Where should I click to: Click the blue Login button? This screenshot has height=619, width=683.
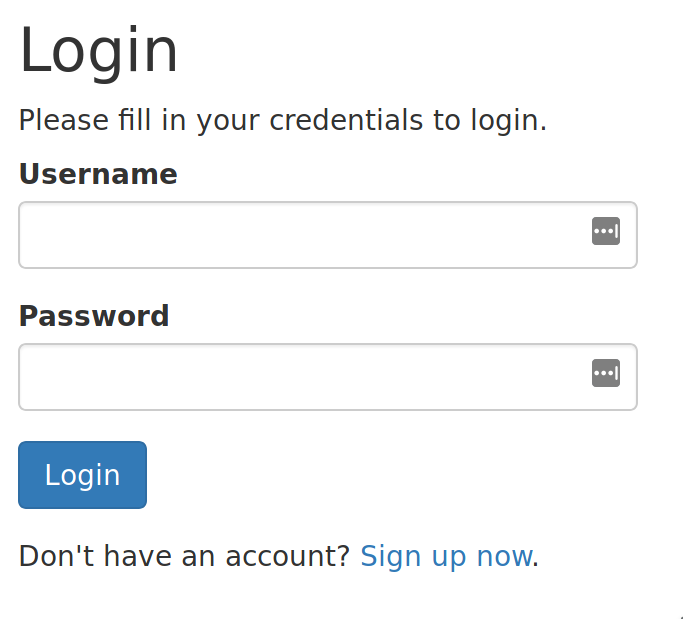point(82,475)
